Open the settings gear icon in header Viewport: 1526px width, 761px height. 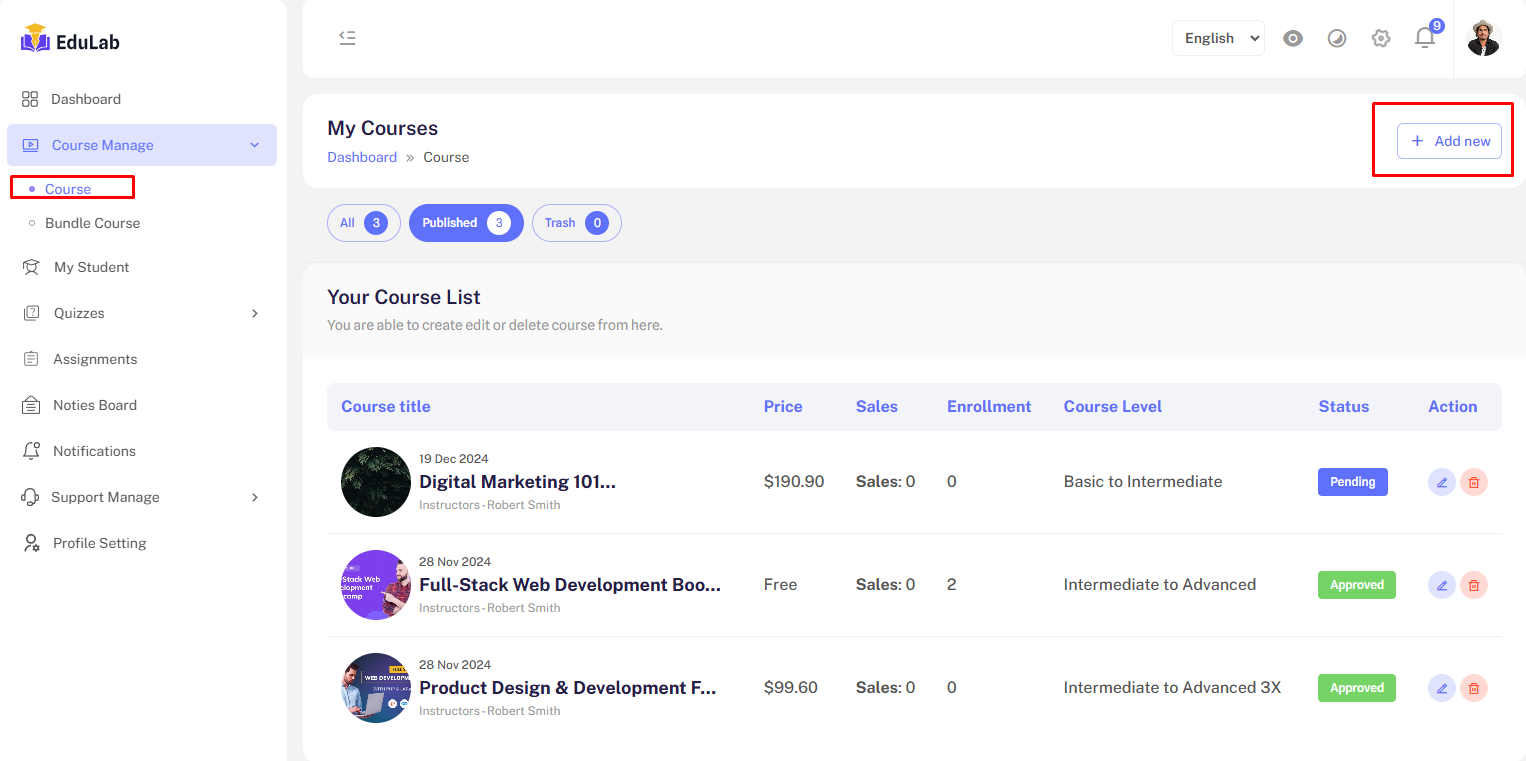coord(1381,38)
